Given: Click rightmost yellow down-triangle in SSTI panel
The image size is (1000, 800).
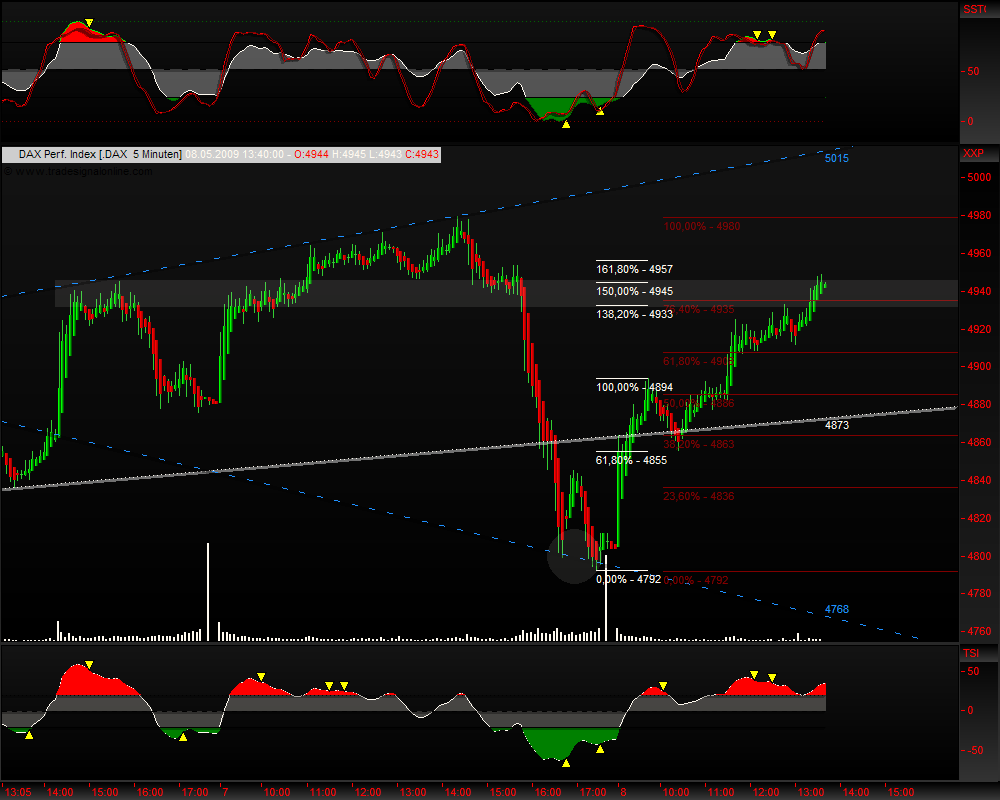Looking at the screenshot, I should pos(772,35).
